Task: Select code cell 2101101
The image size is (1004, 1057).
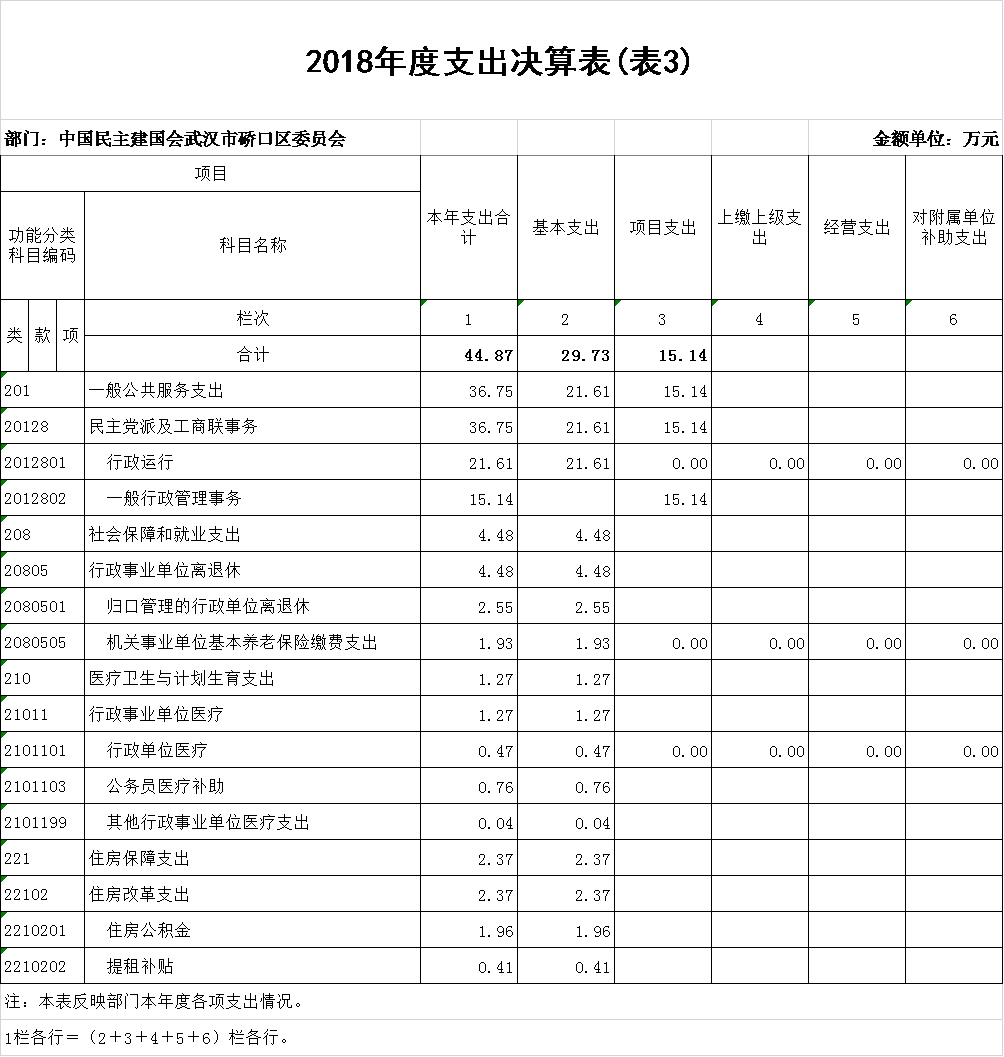Action: tap(42, 750)
